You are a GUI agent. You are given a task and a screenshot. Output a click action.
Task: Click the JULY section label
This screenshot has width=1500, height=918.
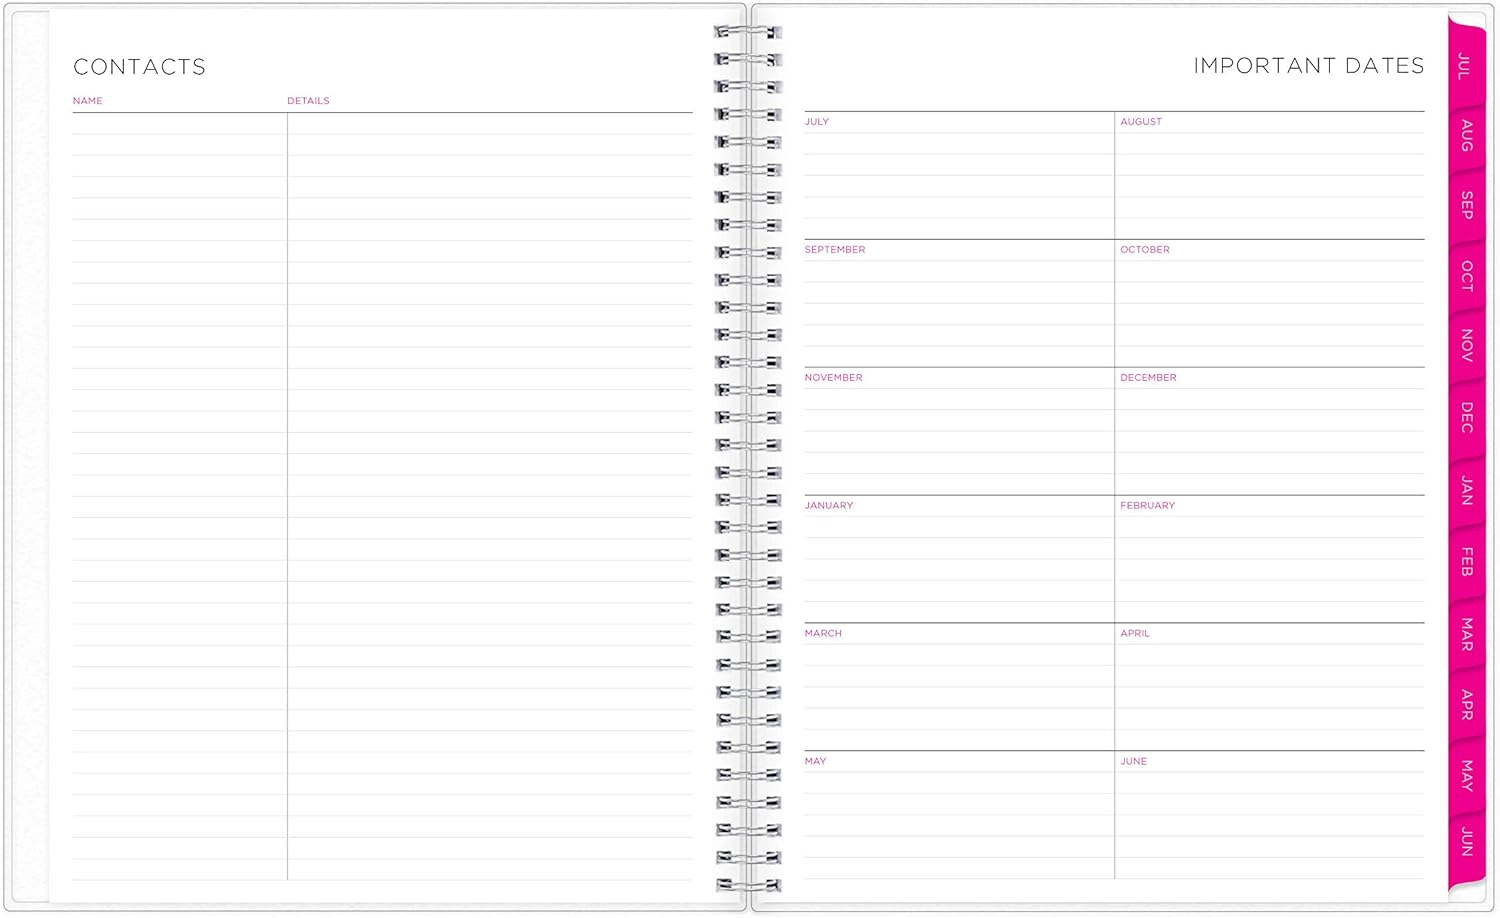[817, 122]
